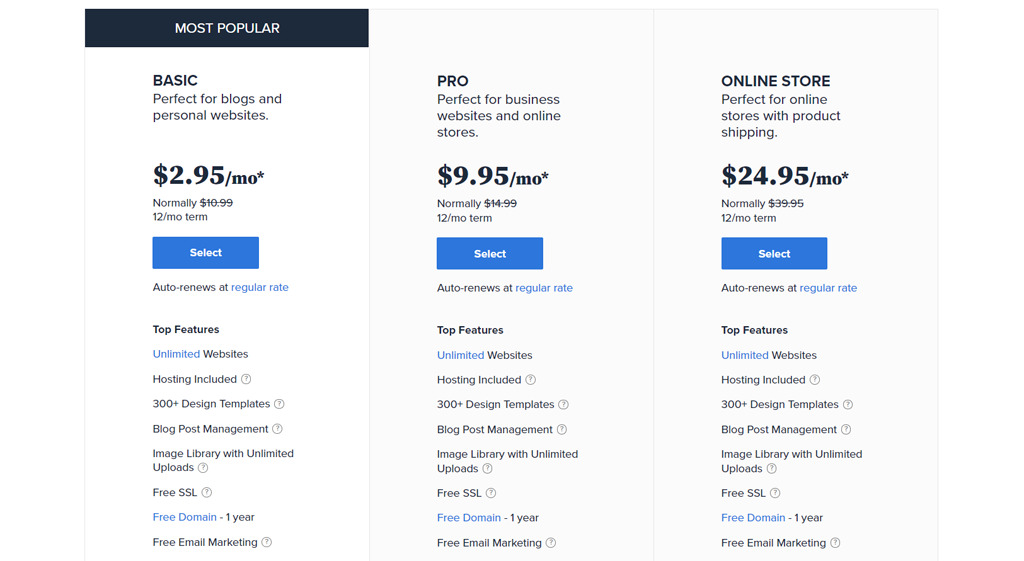Open regular rate link under Basic plan

tap(260, 287)
